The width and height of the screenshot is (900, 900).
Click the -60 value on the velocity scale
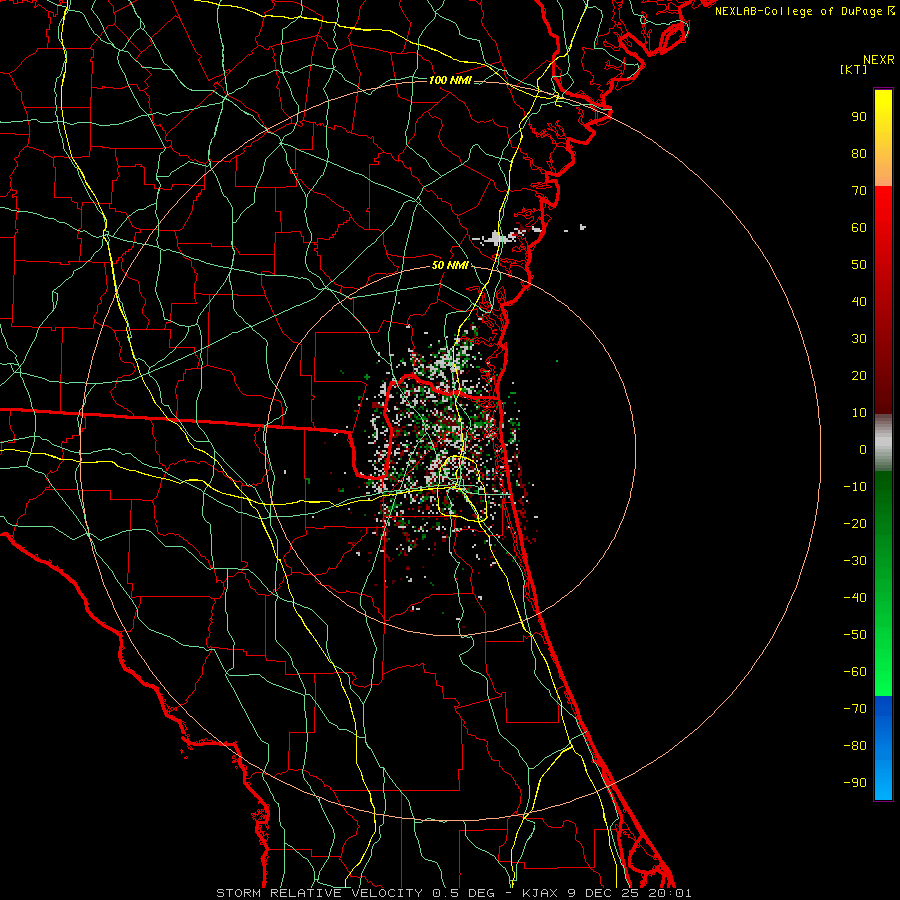point(855,672)
